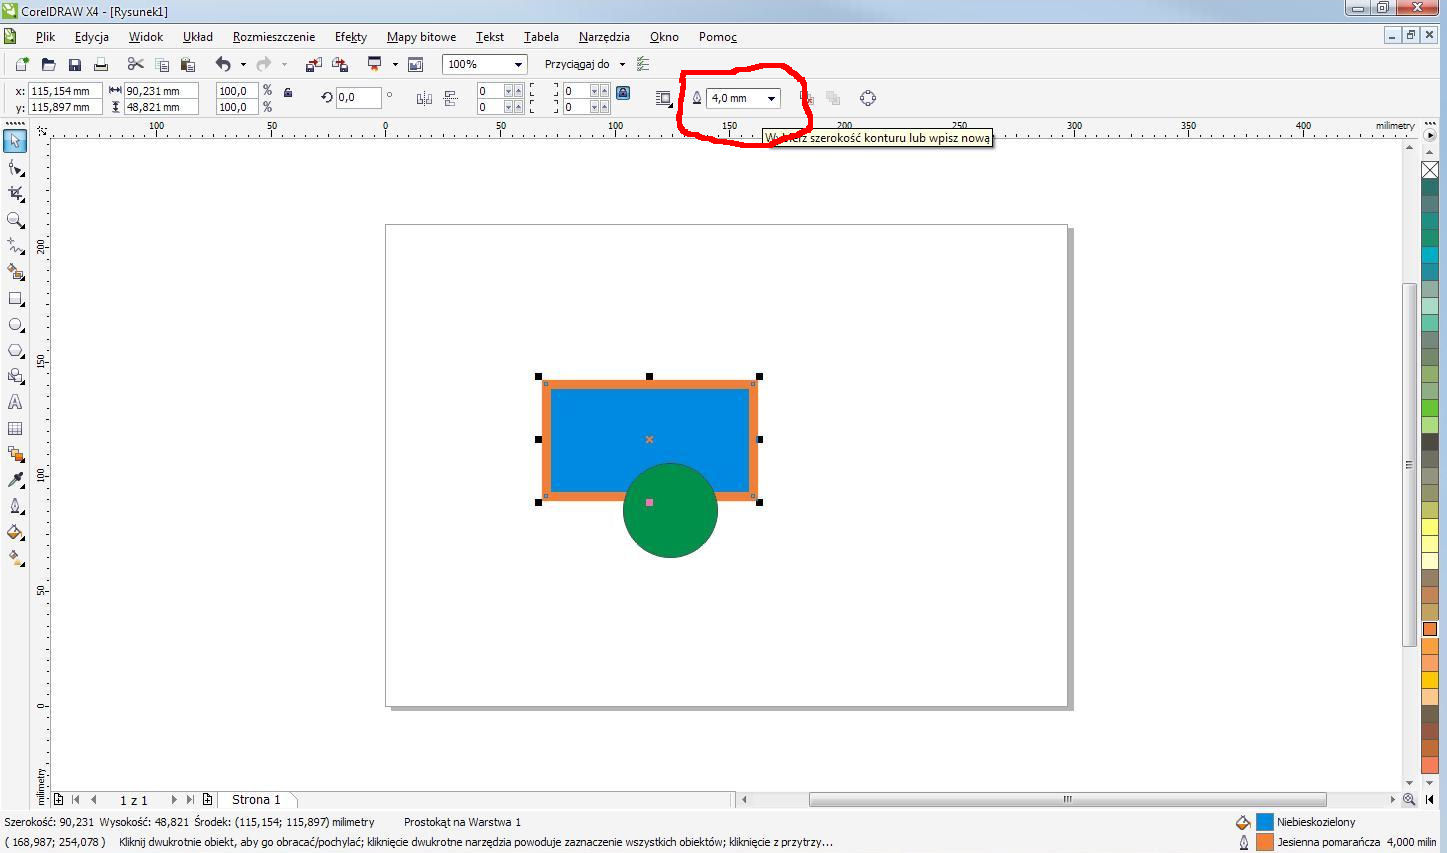This screenshot has height=853, width=1447.
Task: Click the Undo arrow button
Action: click(223, 65)
